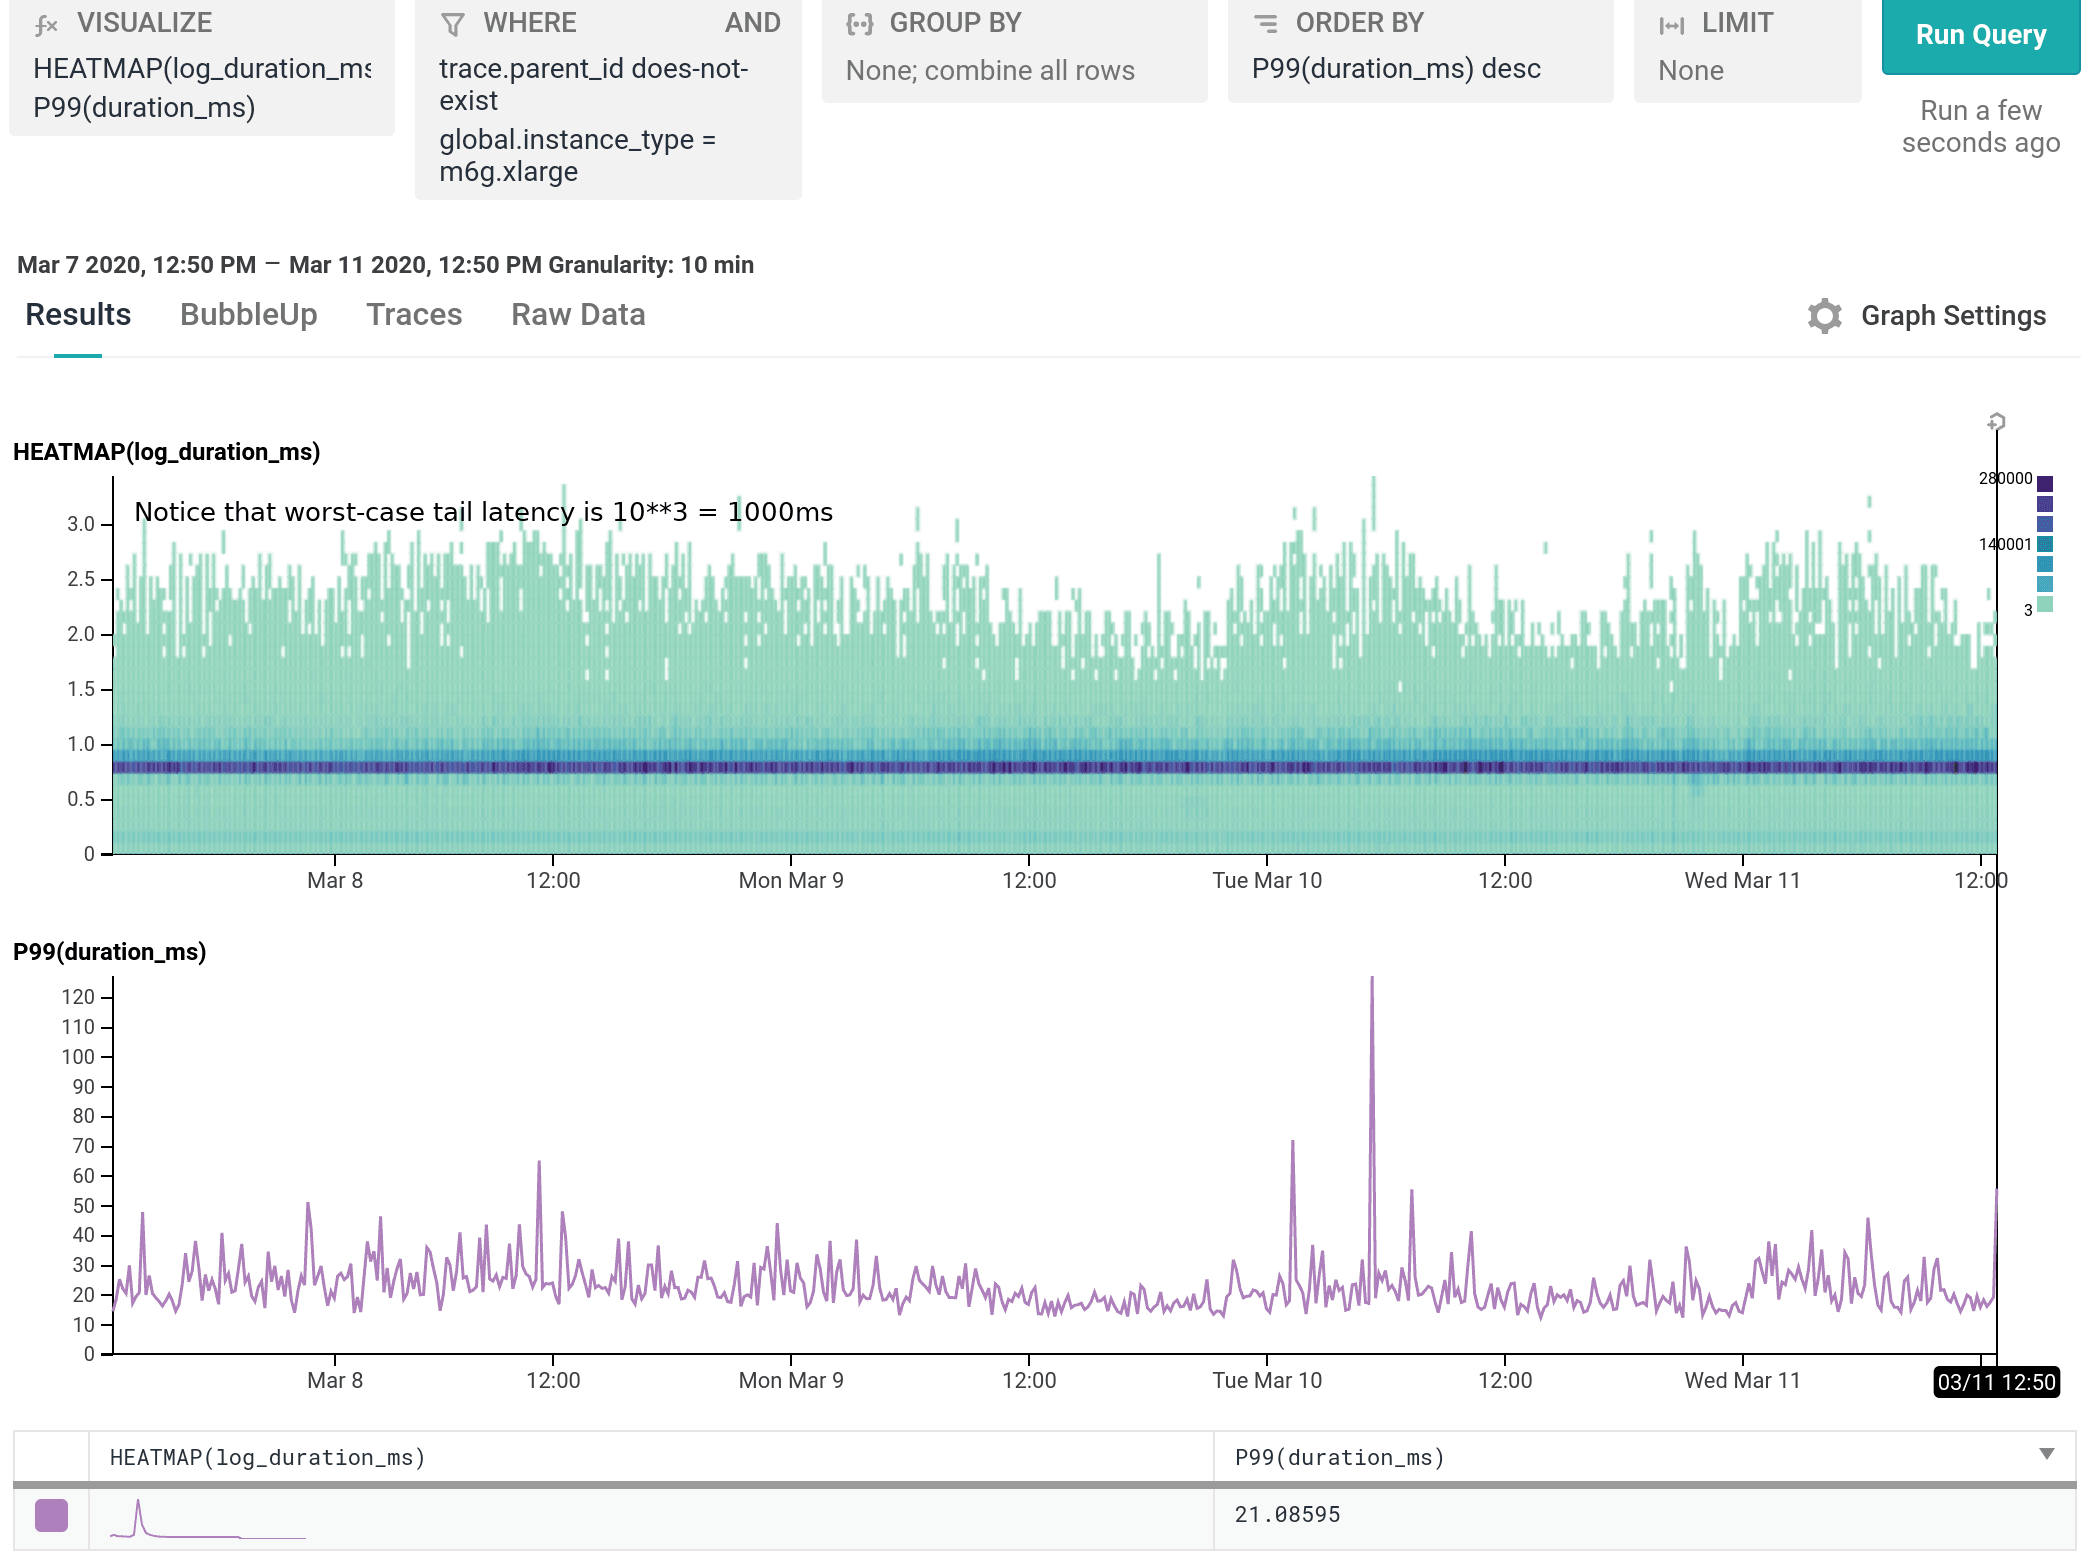This screenshot has width=2086, height=1562.
Task: Click the GROUP BY braces icon
Action: [x=859, y=25]
